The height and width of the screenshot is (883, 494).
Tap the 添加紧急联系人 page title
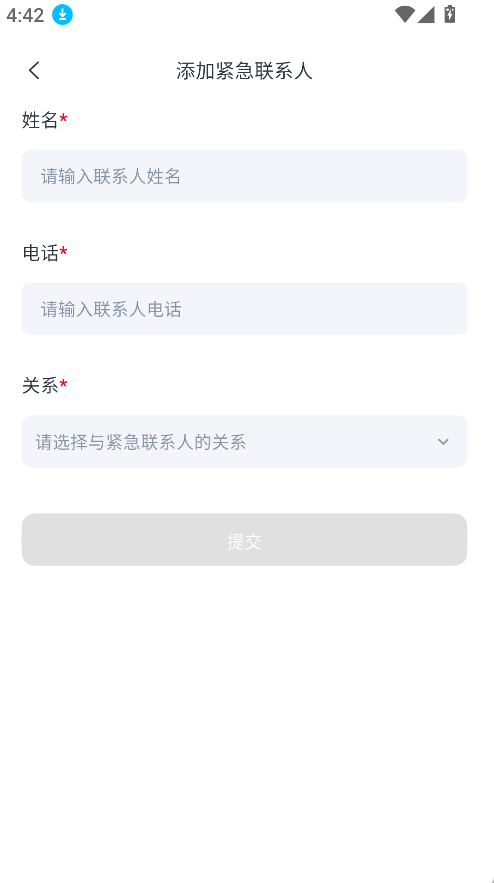tap(244, 71)
